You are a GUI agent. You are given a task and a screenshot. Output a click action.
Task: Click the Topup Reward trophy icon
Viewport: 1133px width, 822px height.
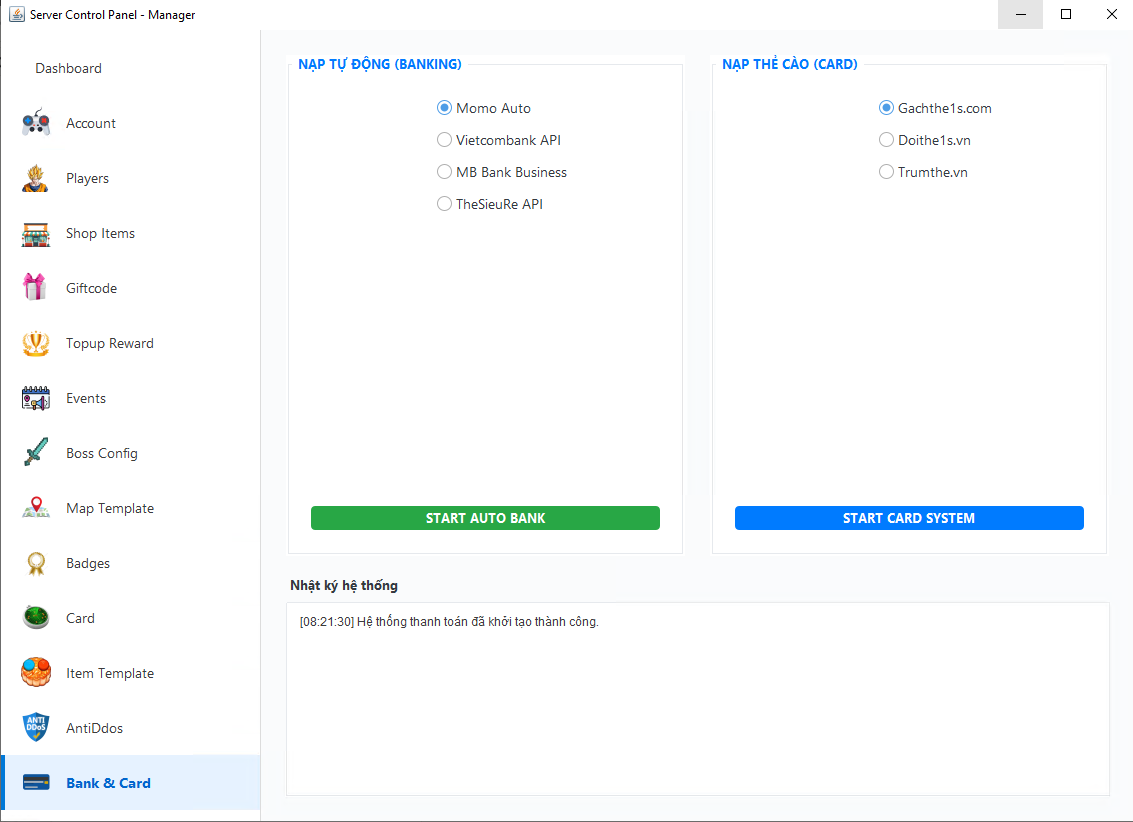pos(35,343)
